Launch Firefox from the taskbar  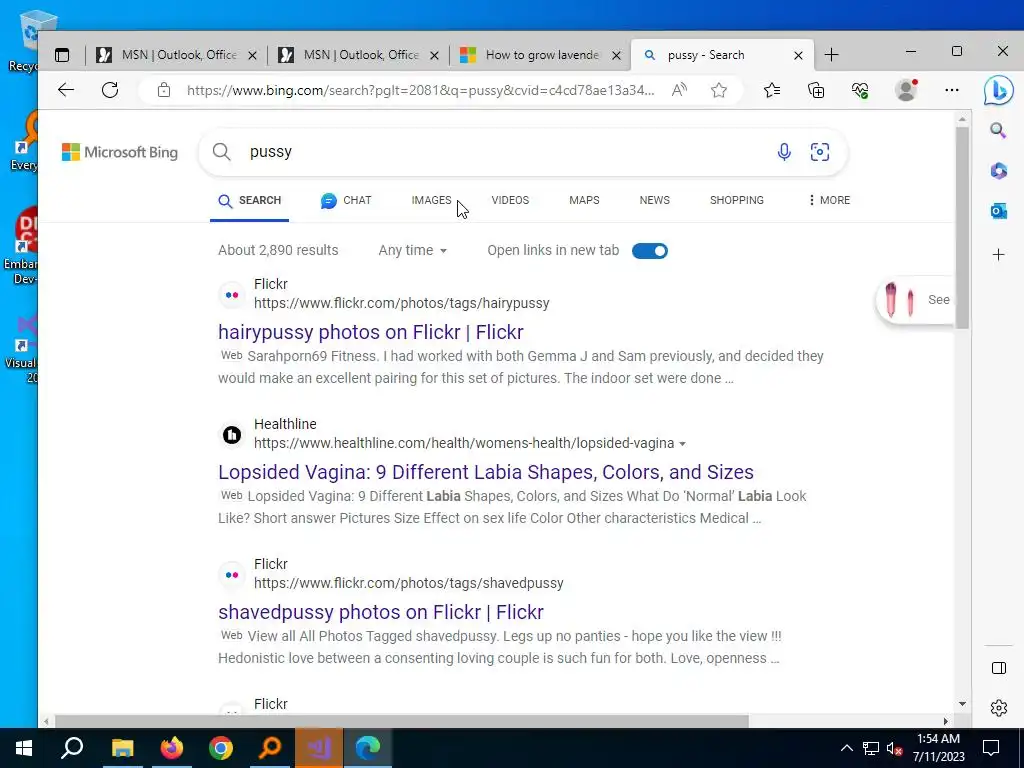point(172,748)
